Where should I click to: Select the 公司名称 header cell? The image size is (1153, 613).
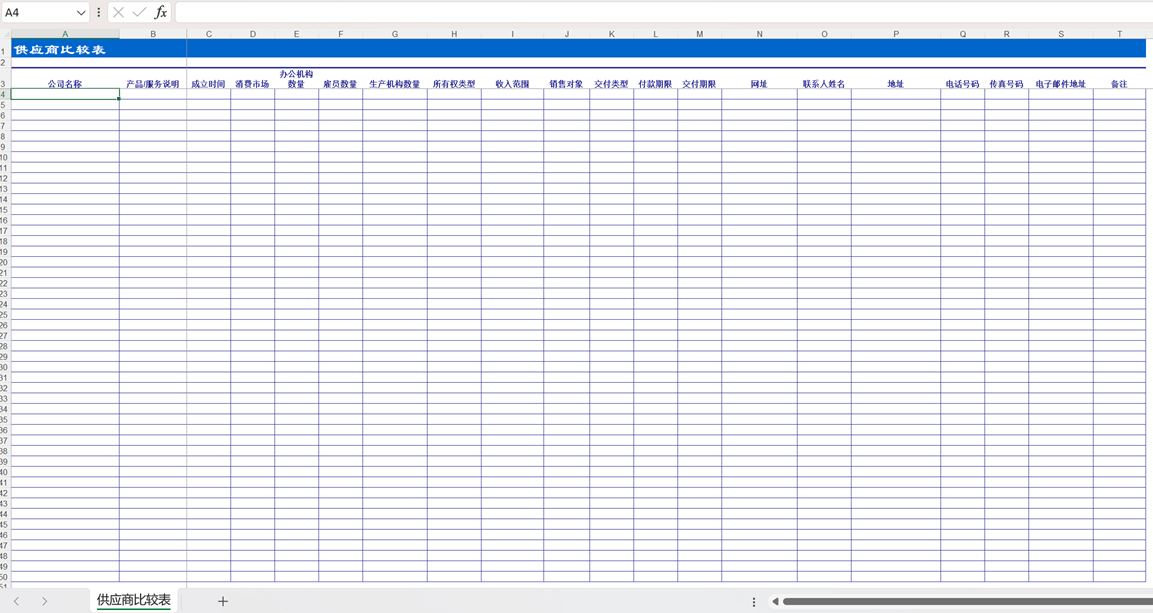(x=65, y=84)
